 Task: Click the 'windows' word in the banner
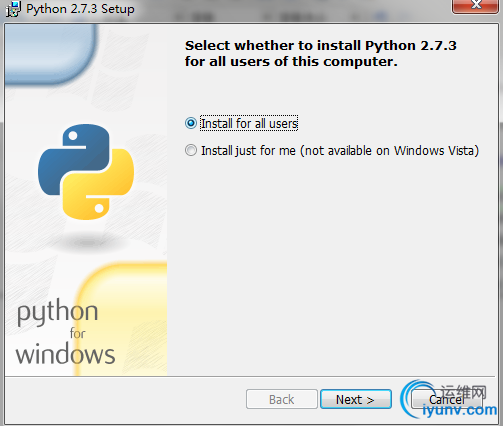coord(65,354)
